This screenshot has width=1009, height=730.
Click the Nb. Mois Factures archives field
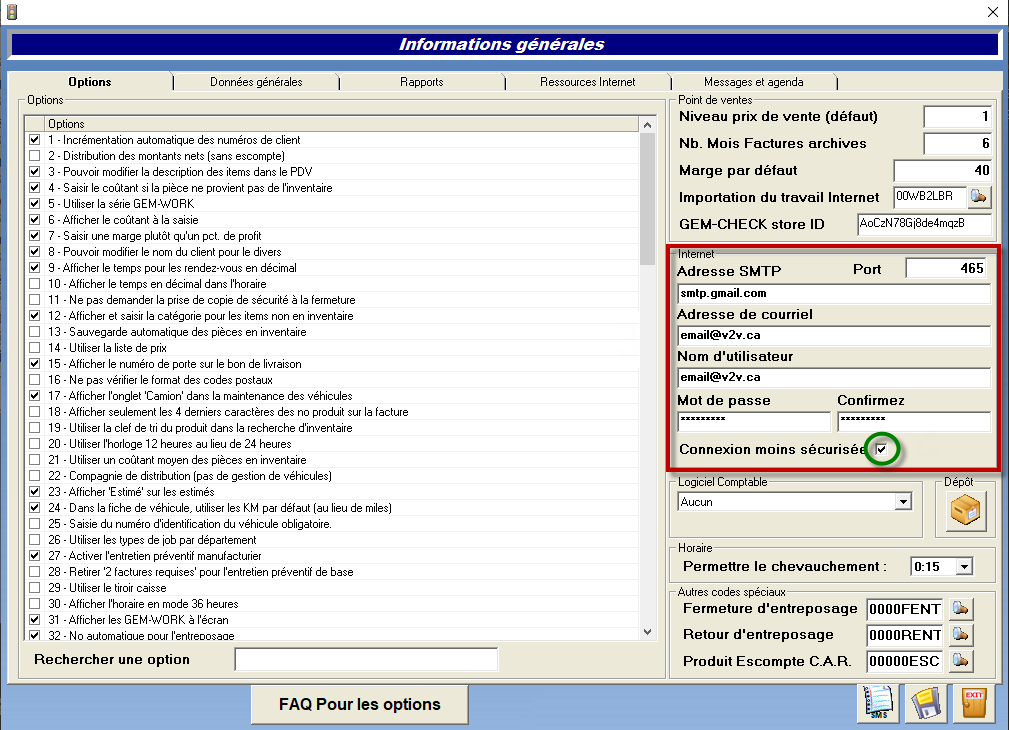958,144
